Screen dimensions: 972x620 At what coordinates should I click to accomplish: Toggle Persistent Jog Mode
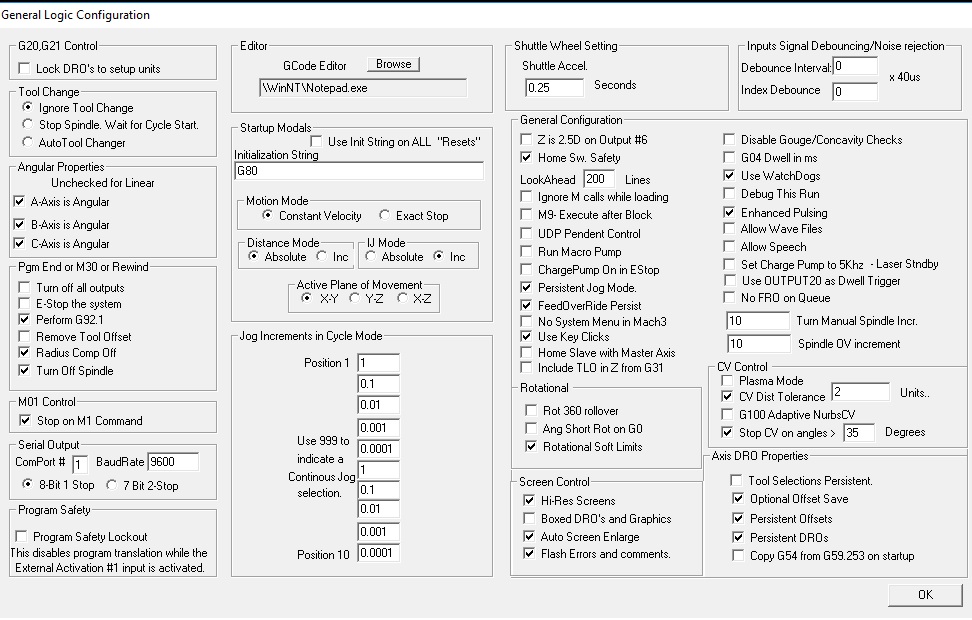[x=526, y=288]
